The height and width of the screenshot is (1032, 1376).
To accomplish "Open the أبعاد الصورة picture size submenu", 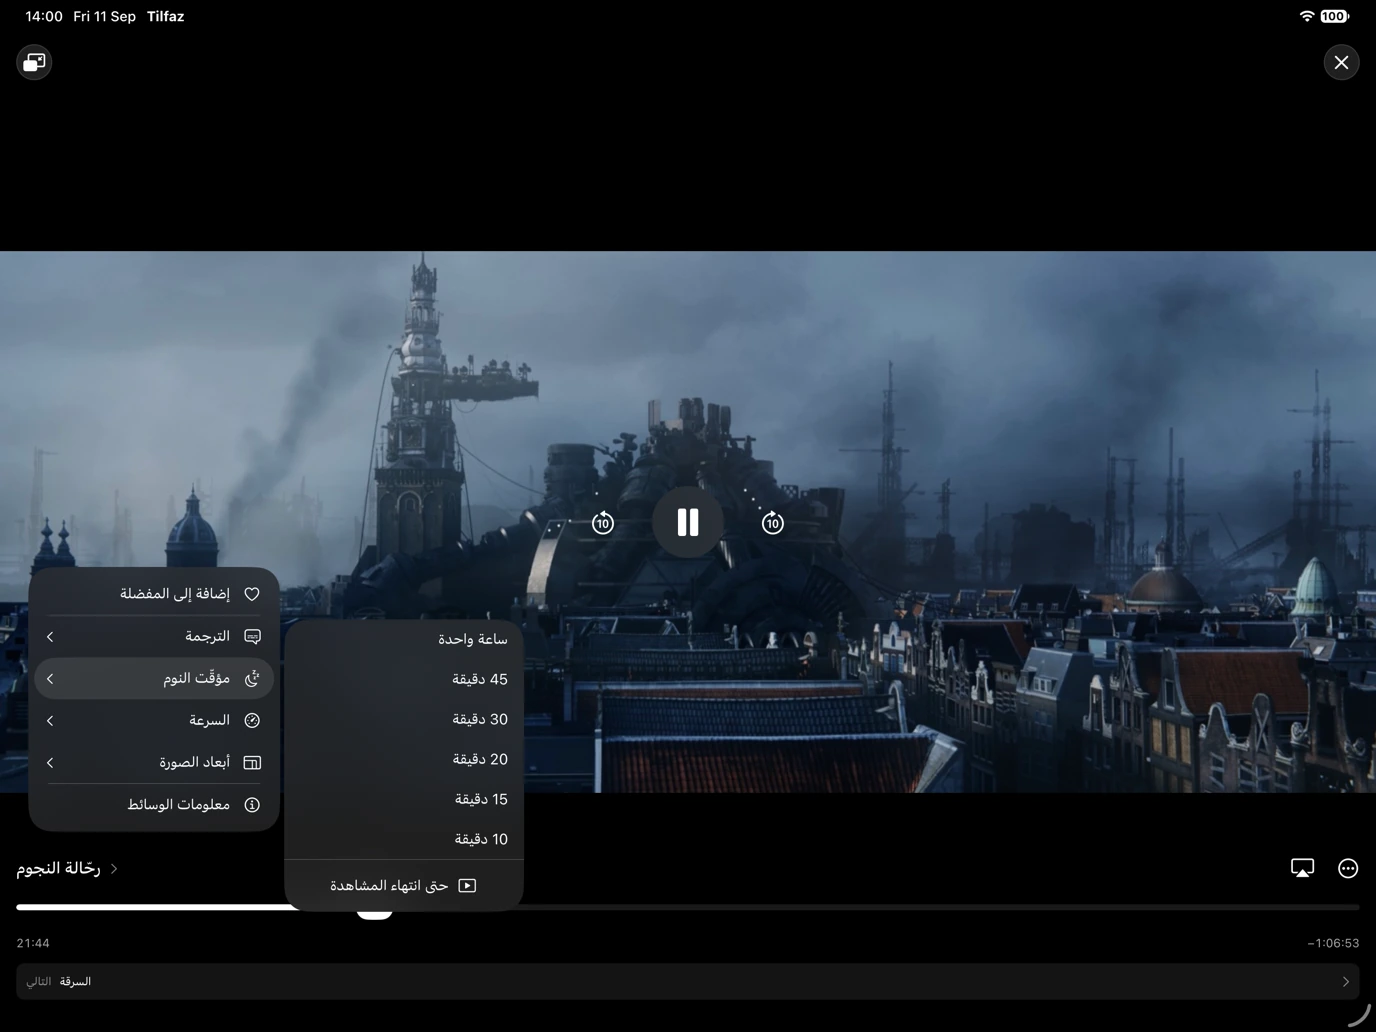I will click(154, 762).
